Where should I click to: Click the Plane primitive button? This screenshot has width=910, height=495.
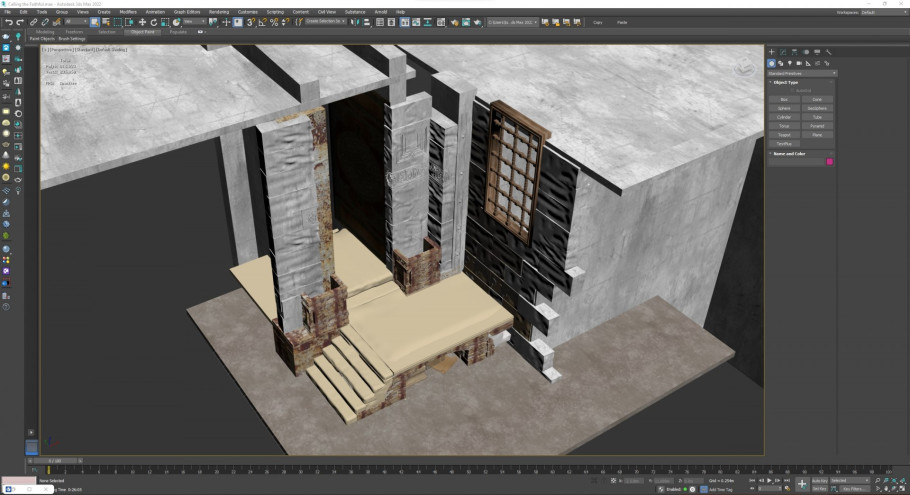point(817,135)
